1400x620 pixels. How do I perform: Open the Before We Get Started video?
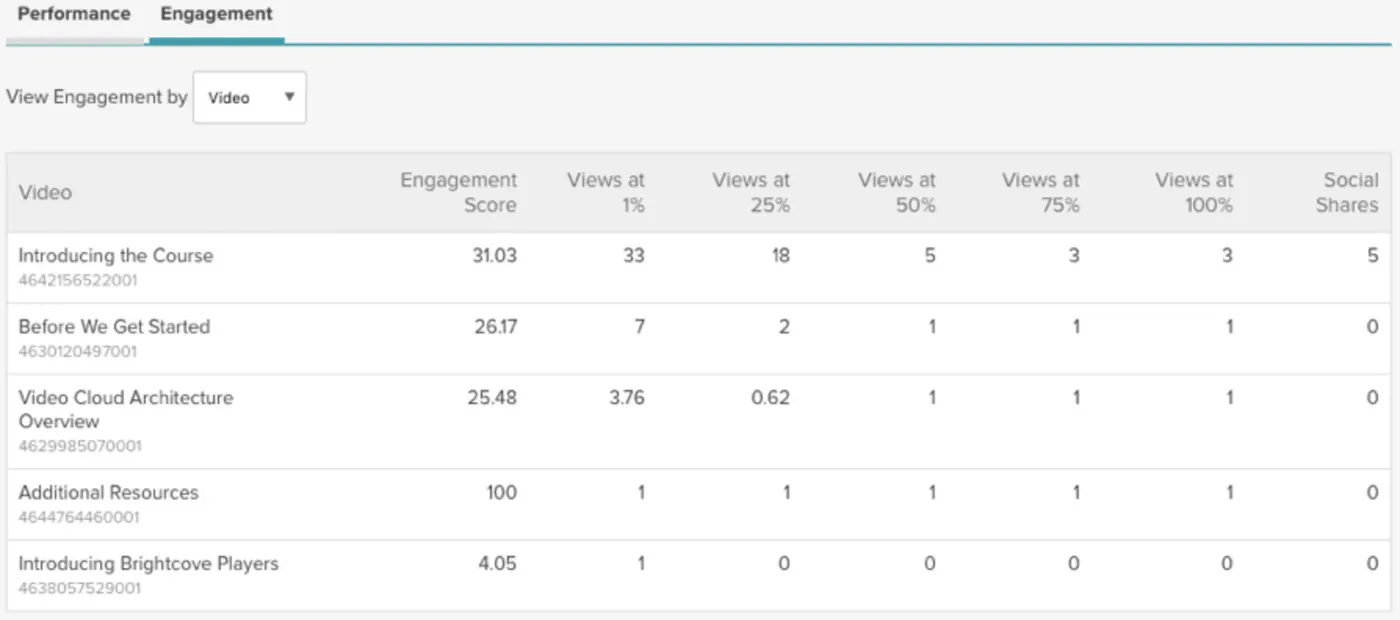(114, 326)
